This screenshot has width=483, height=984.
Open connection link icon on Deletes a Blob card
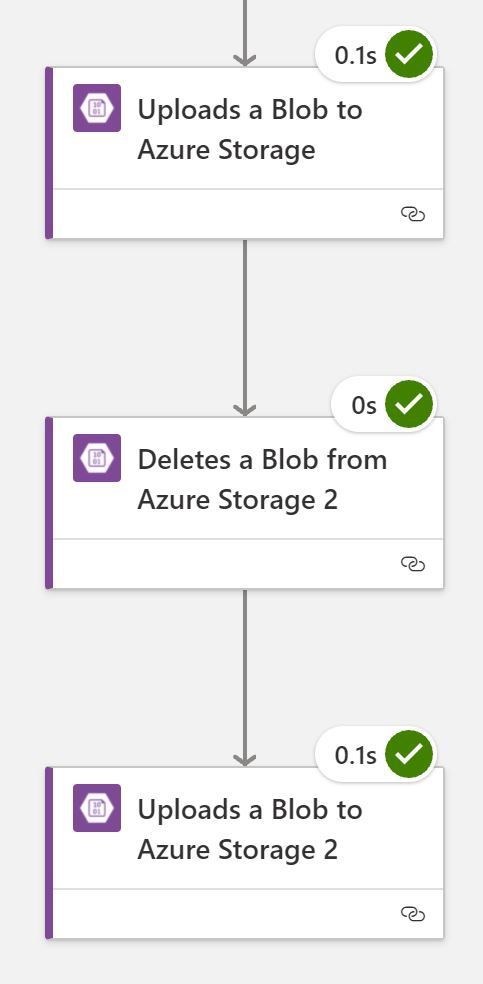coord(413,564)
